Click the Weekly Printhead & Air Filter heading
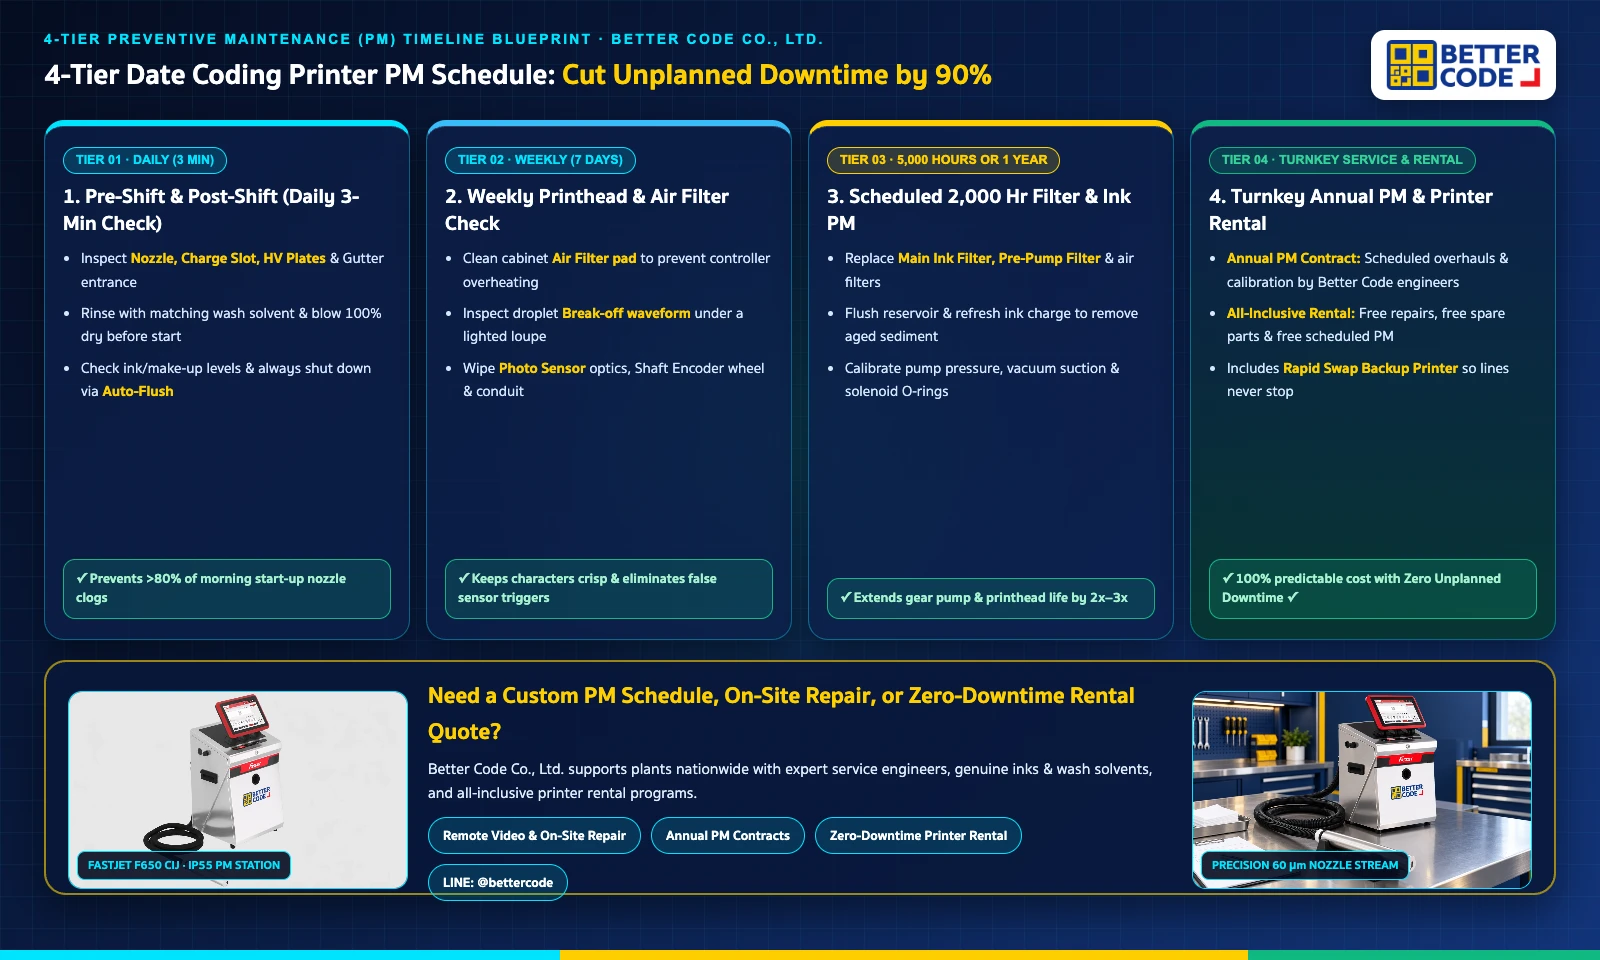Image resolution: width=1600 pixels, height=960 pixels. (x=587, y=210)
